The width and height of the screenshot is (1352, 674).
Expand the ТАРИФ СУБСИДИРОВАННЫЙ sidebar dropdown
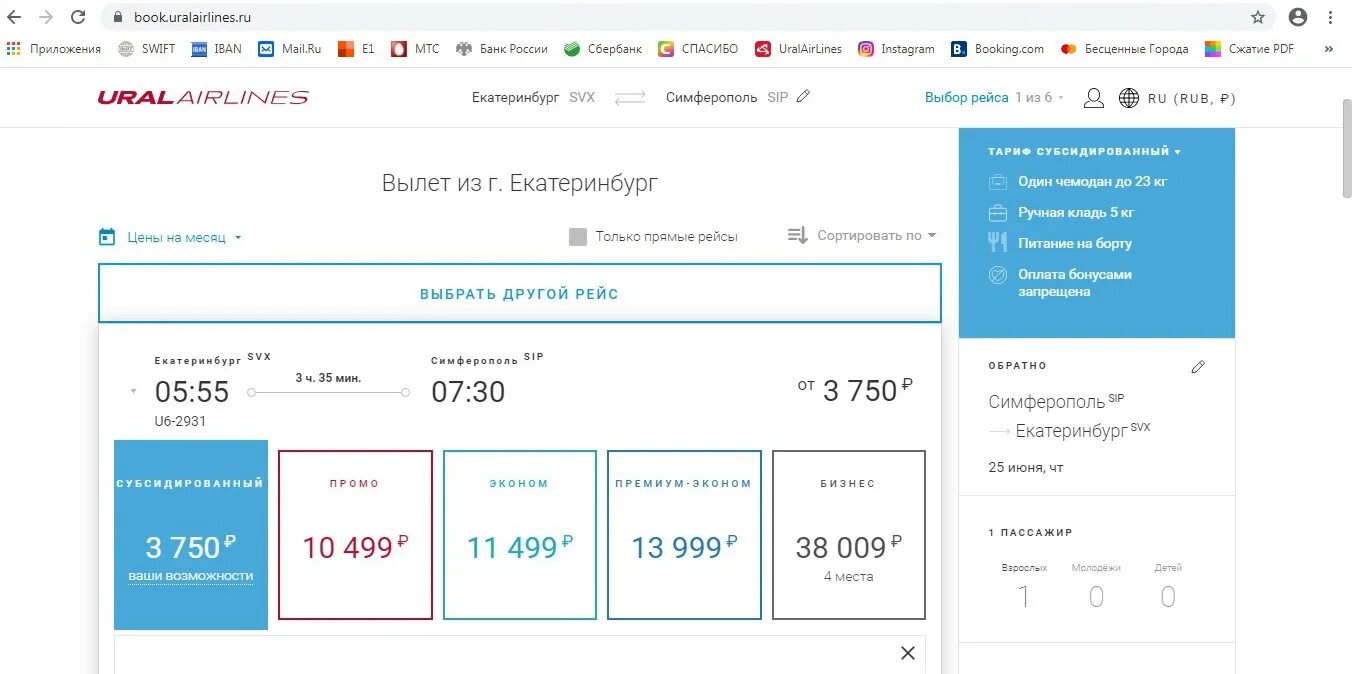point(1084,152)
